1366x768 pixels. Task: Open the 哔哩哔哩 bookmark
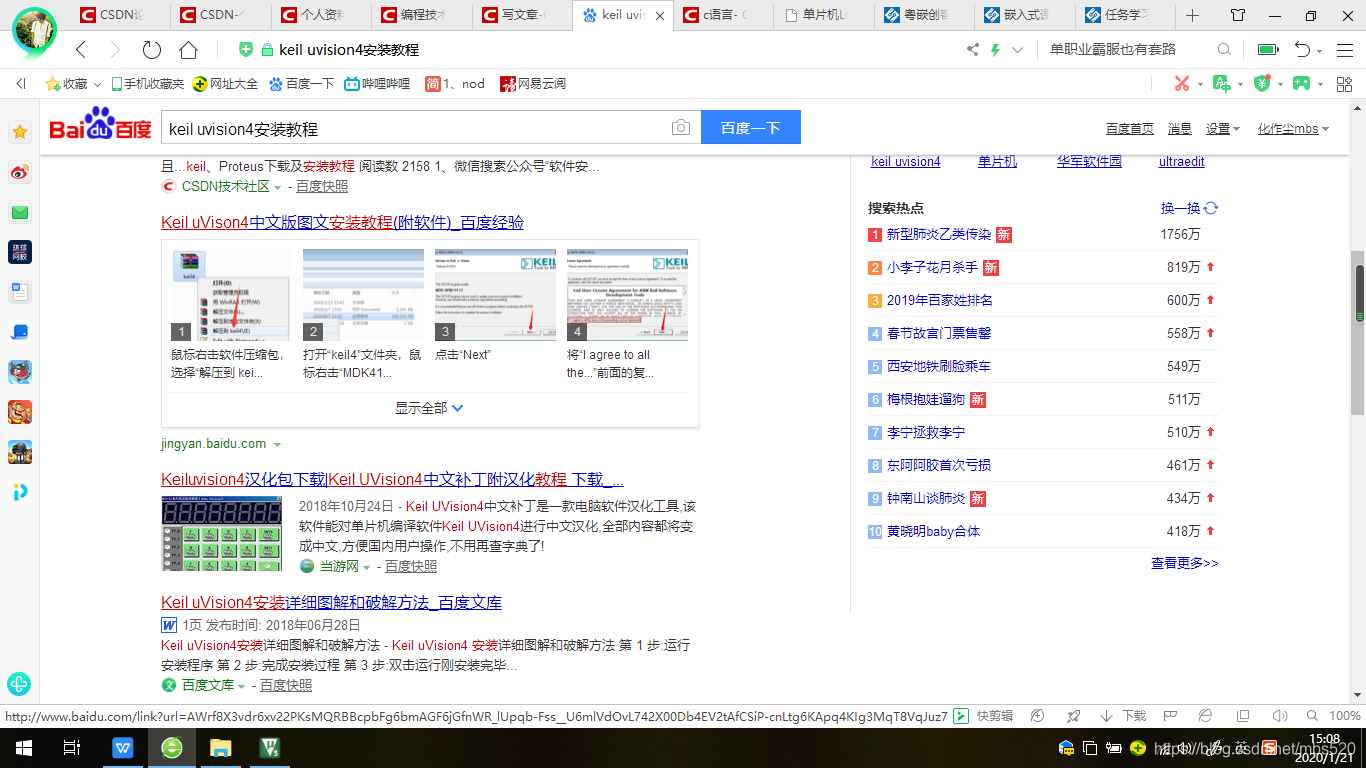coord(377,84)
